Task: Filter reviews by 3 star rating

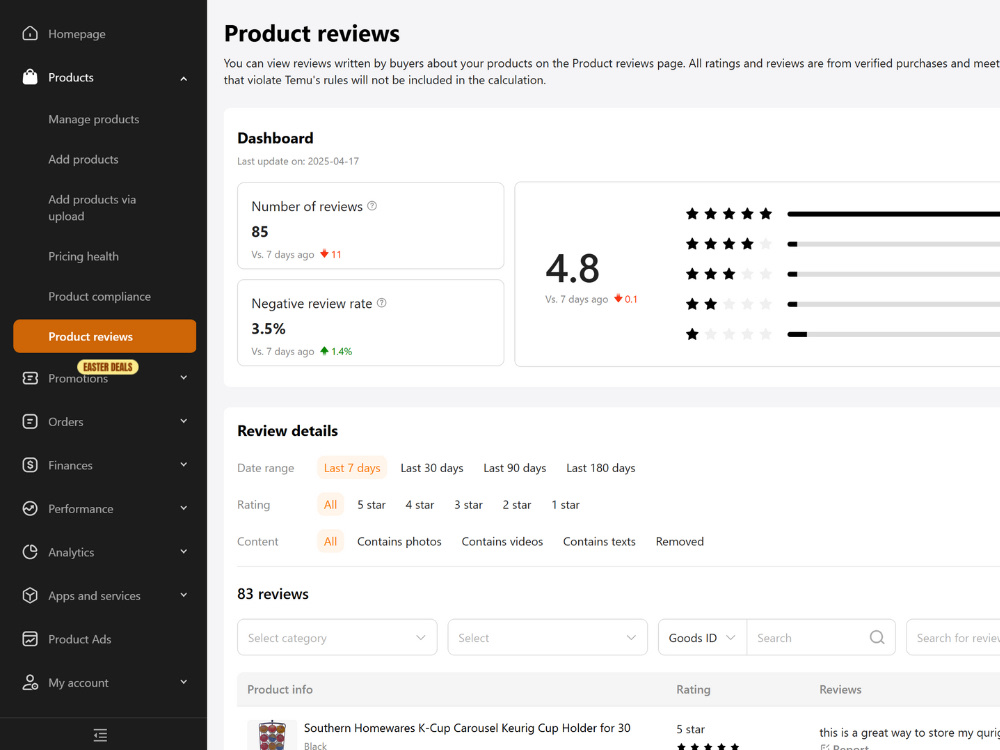Action: (468, 504)
